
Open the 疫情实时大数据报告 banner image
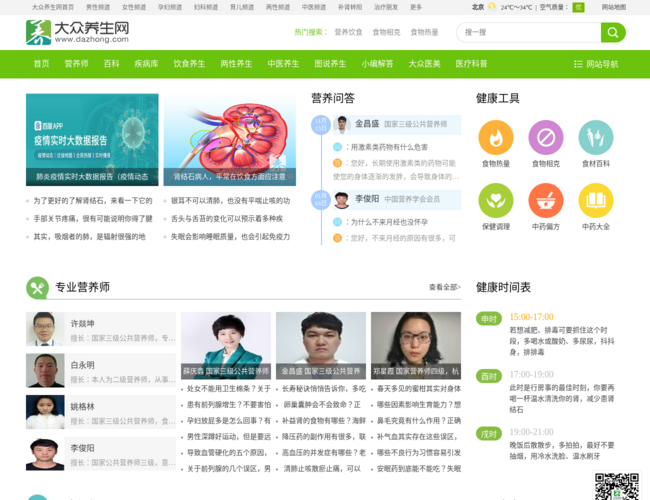pos(92,140)
